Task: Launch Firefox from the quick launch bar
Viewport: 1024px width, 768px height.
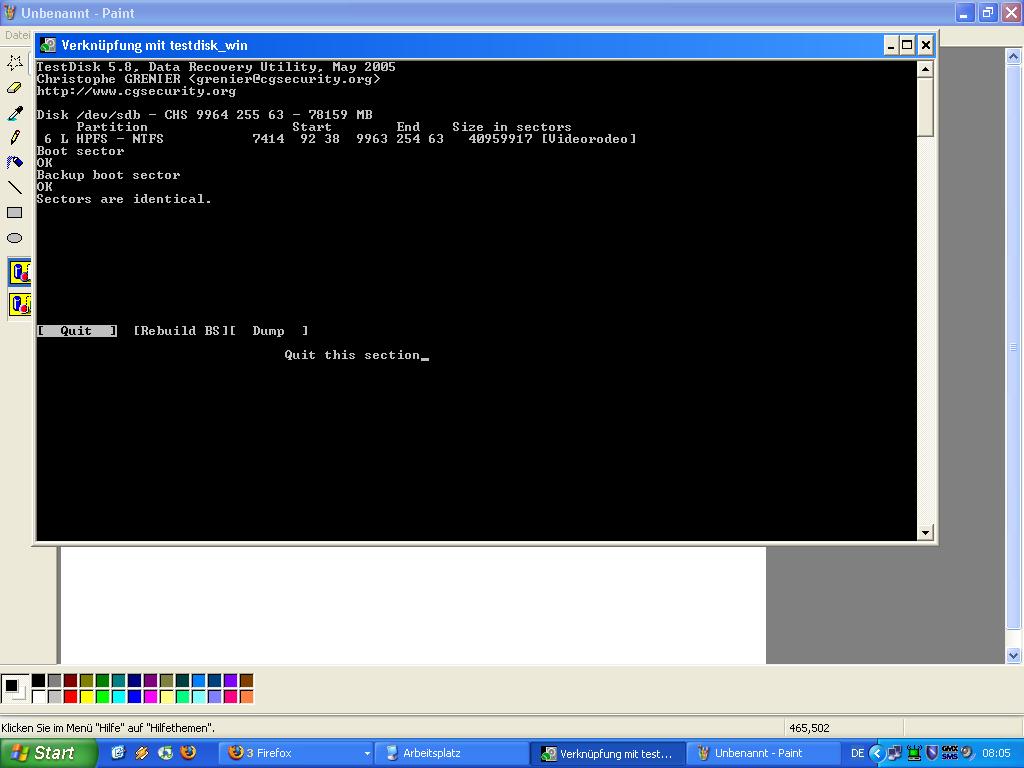Action: 188,752
